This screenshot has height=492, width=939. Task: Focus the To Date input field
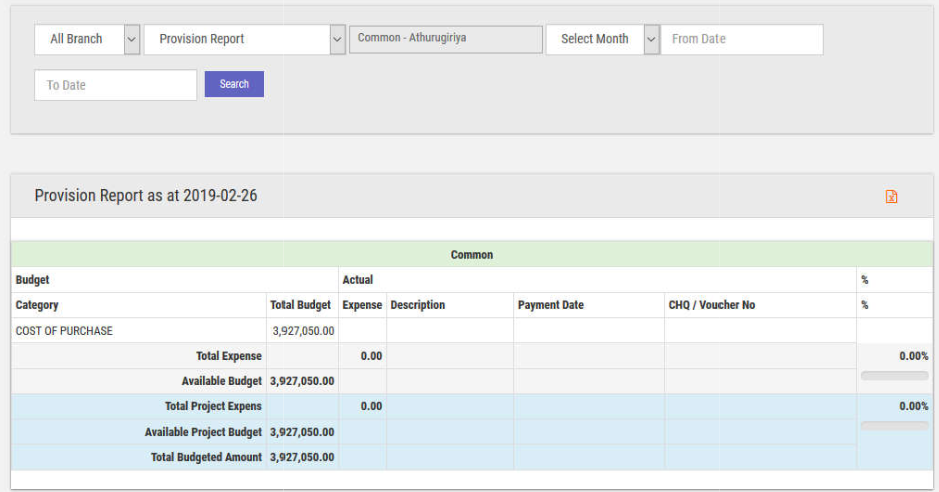(x=115, y=85)
